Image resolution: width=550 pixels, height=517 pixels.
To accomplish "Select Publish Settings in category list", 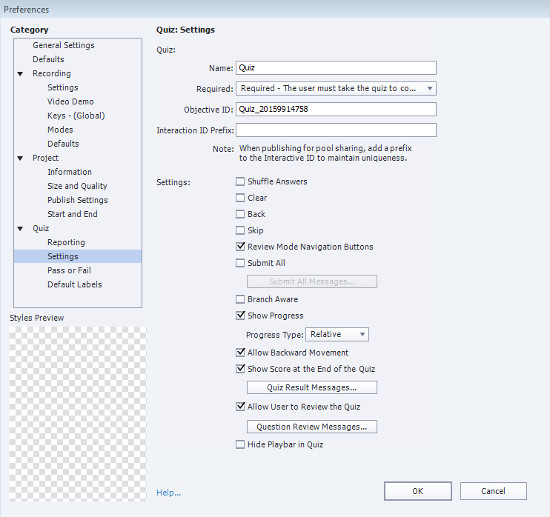I will pyautogui.click(x=78, y=200).
